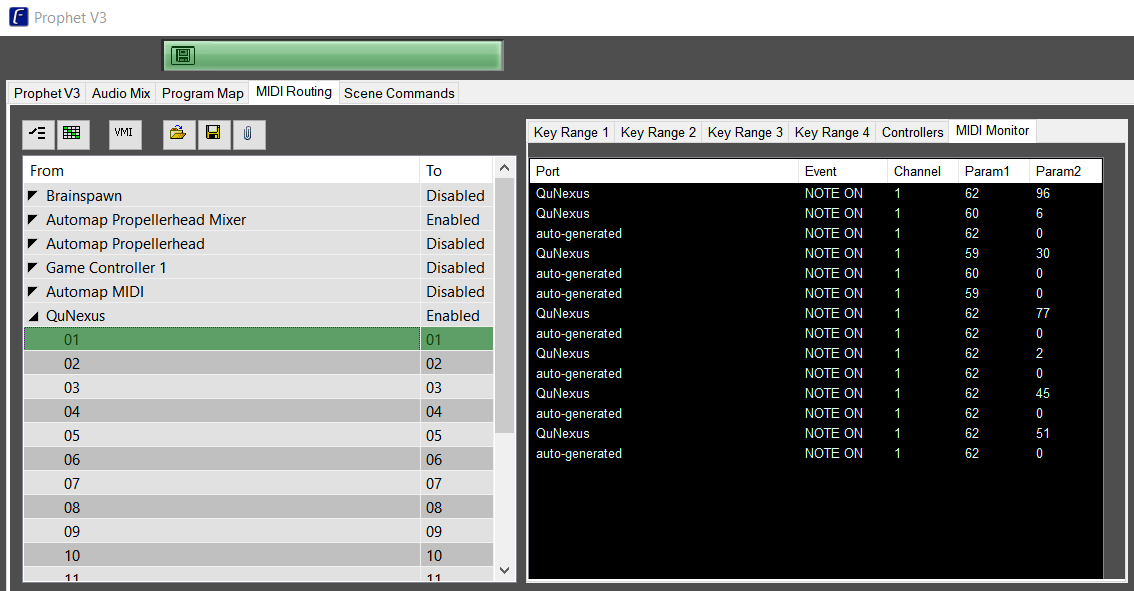Click the paperclip attach icon

[248, 134]
